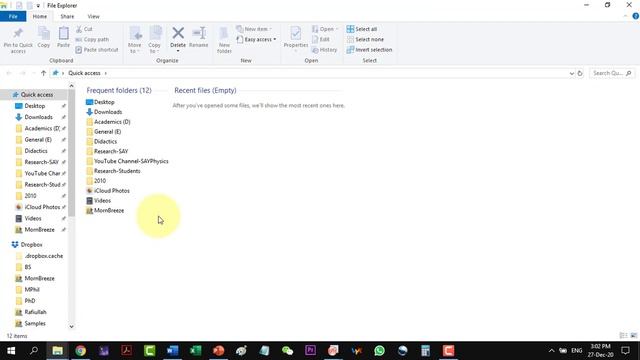Click Copy path in Clipboard group

pos(92,39)
